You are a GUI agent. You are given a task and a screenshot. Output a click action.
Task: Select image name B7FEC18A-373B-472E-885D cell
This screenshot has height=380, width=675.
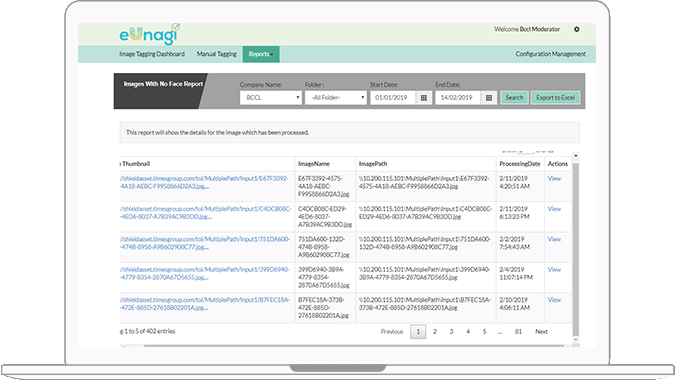[x=324, y=308]
